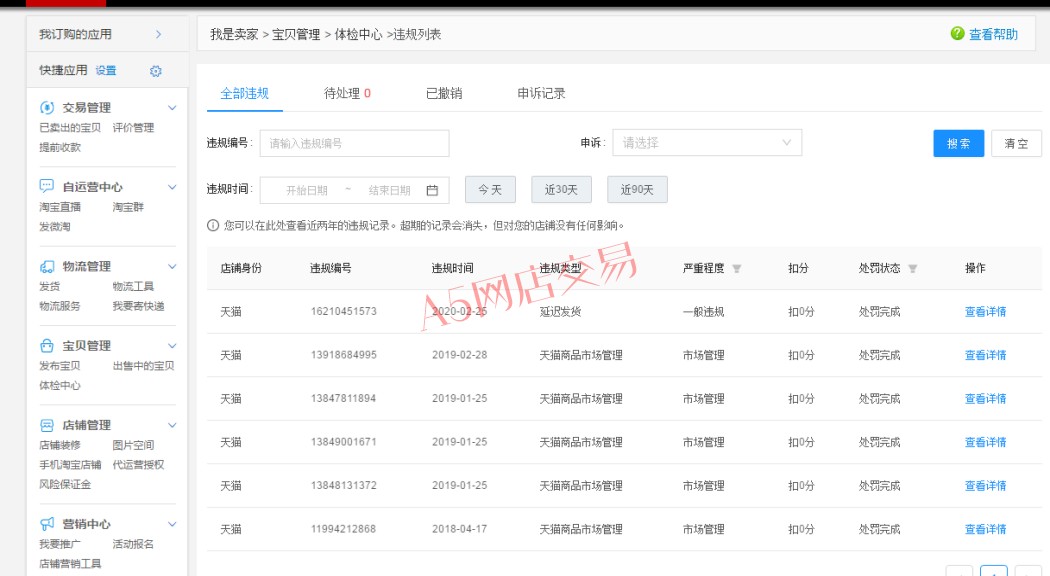
Task: Open the calendar icon in date range
Action: click(433, 190)
